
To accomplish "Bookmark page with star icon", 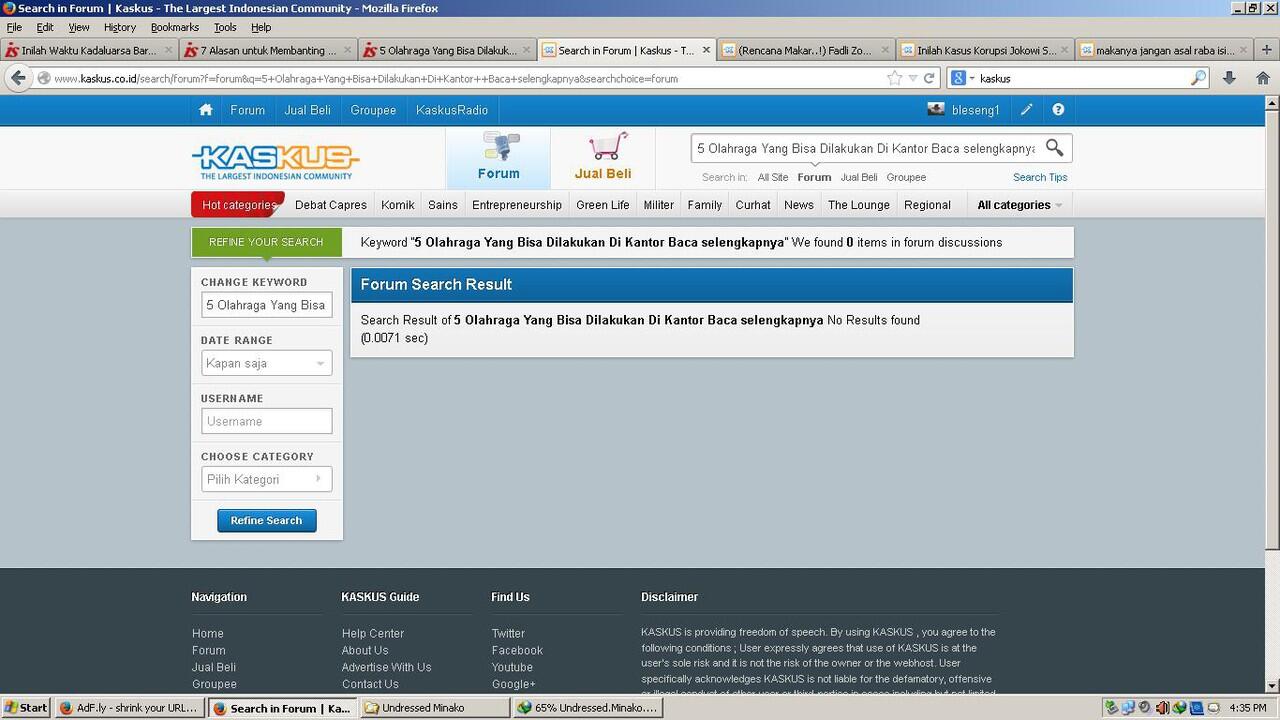I will pos(895,78).
